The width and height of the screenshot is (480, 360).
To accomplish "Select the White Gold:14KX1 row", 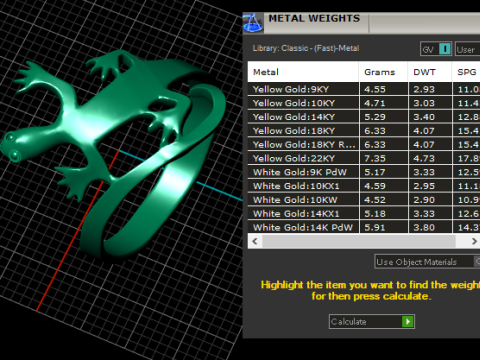I will coord(364,214).
